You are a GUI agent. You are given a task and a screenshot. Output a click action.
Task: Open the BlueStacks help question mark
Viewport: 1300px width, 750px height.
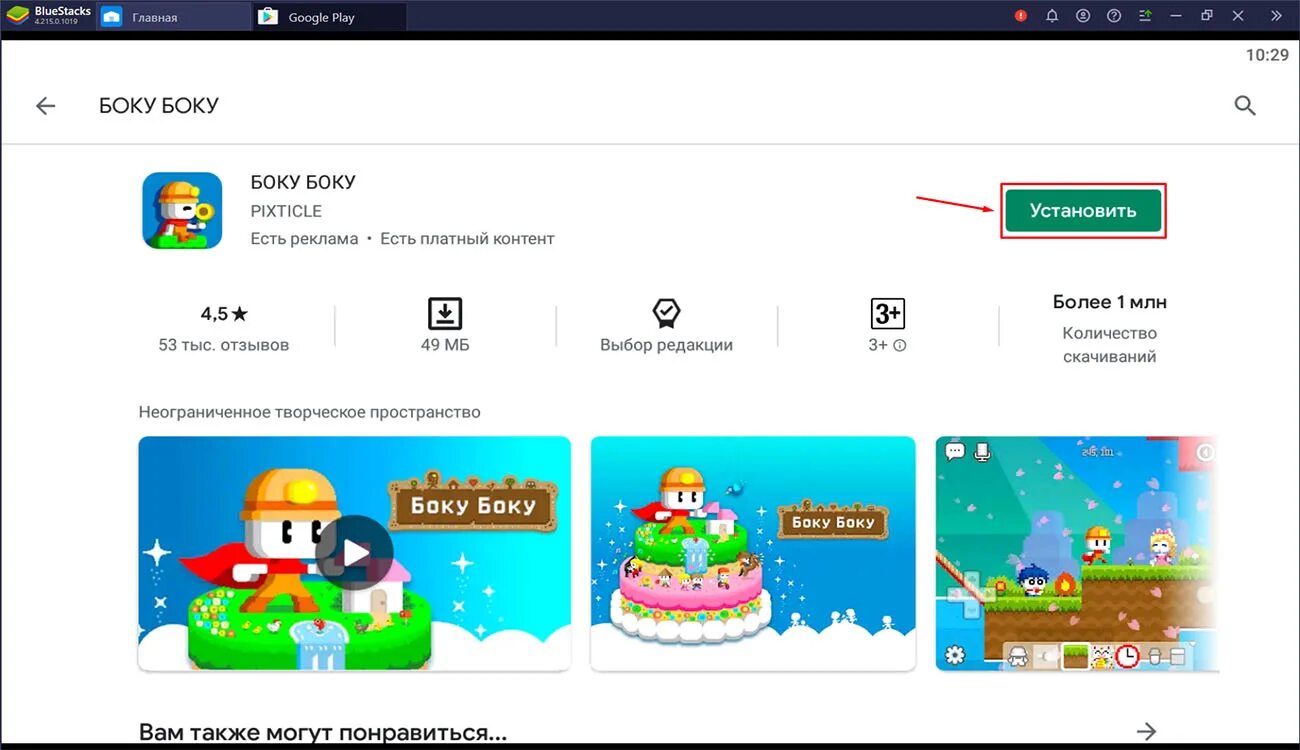point(1114,16)
